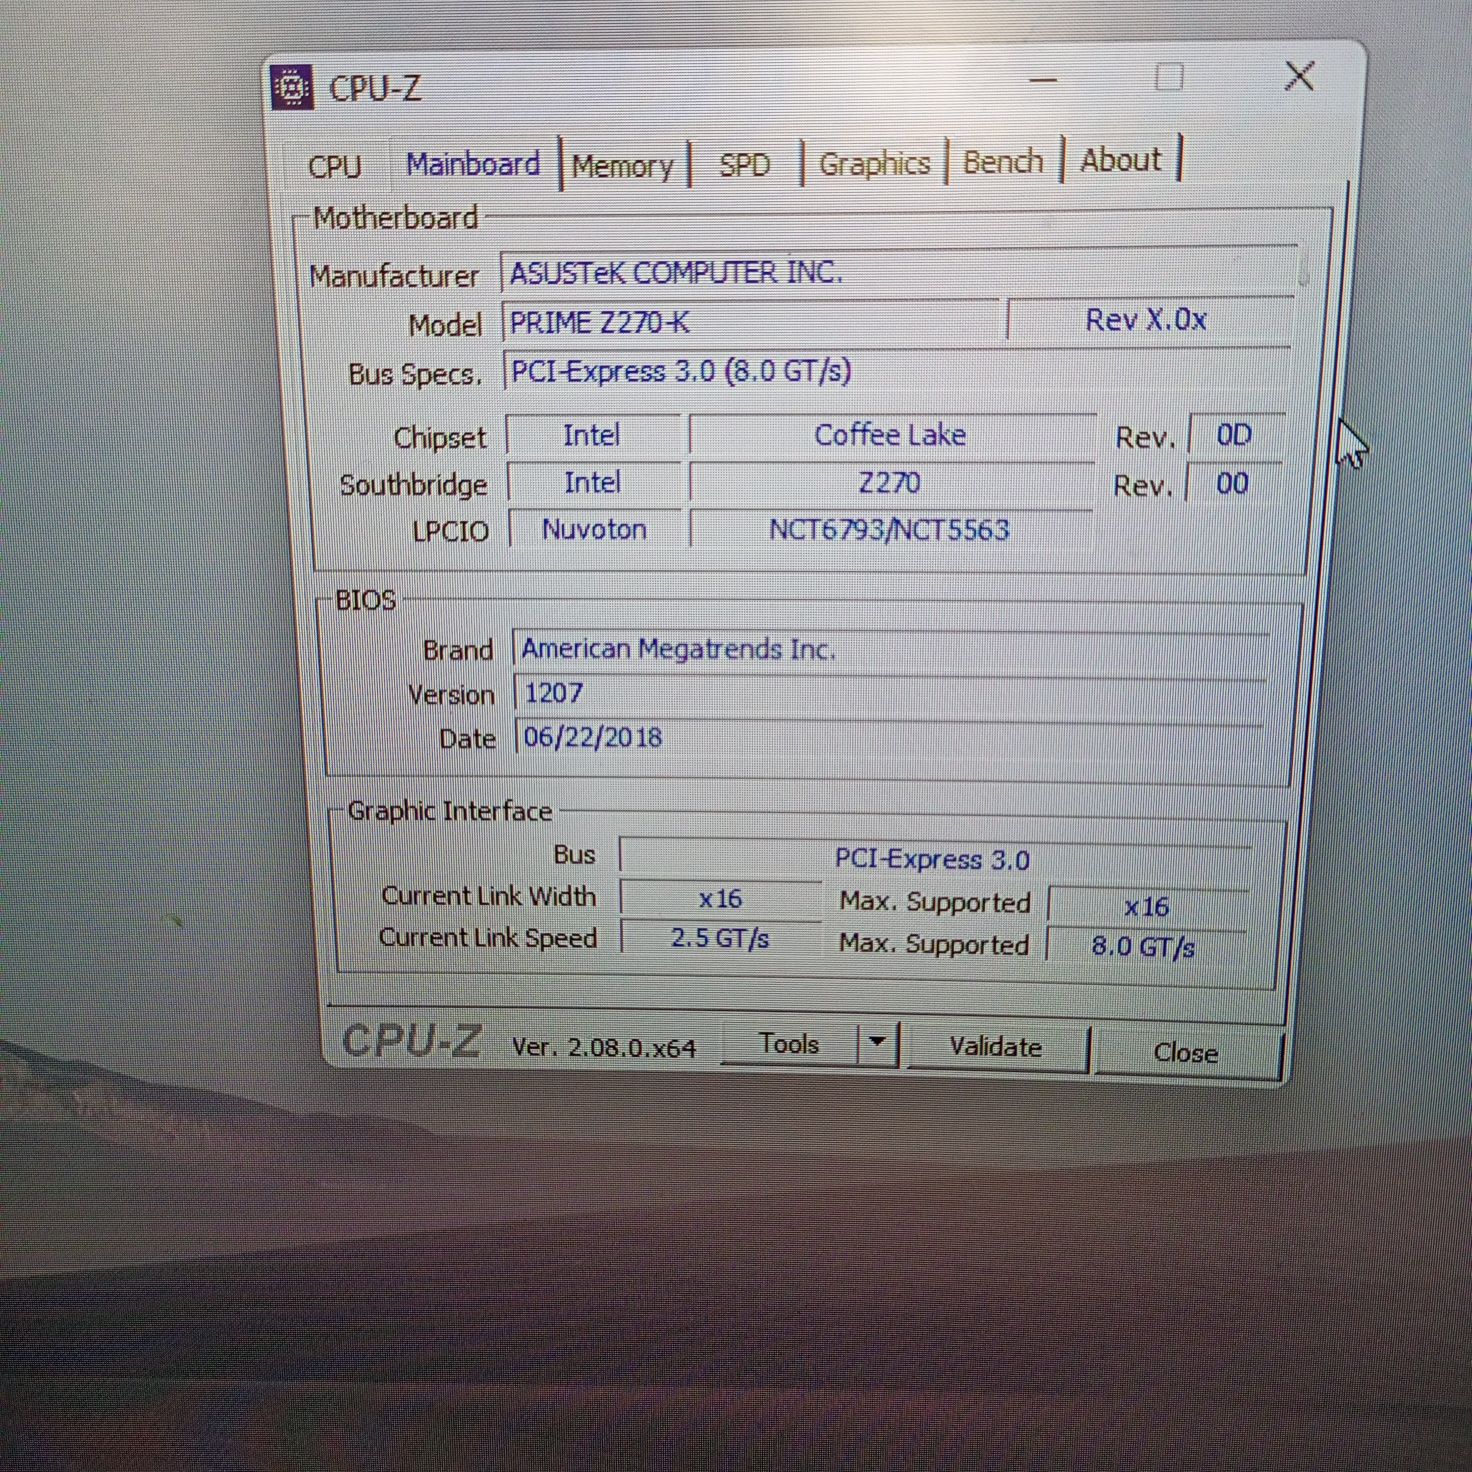Switch to the CPU tab
Viewport: 1472px width, 1472px height.
click(x=335, y=166)
